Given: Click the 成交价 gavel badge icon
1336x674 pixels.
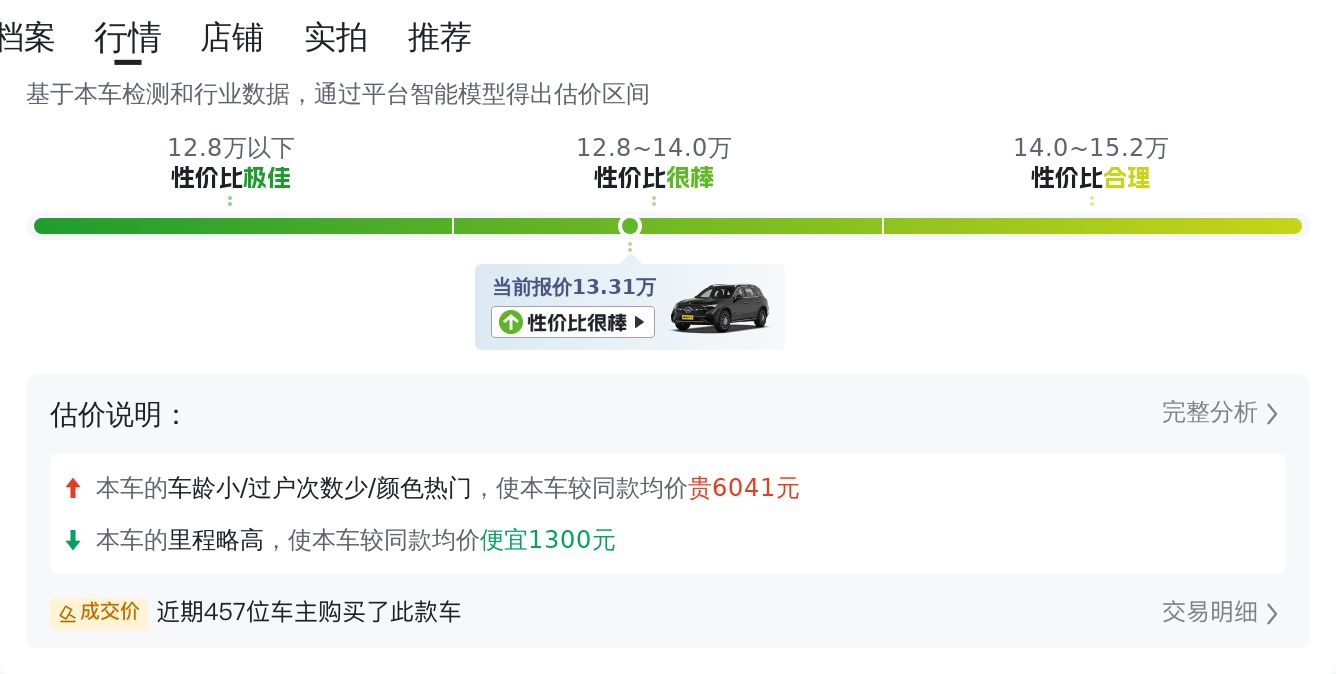Looking at the screenshot, I should pos(68,613).
